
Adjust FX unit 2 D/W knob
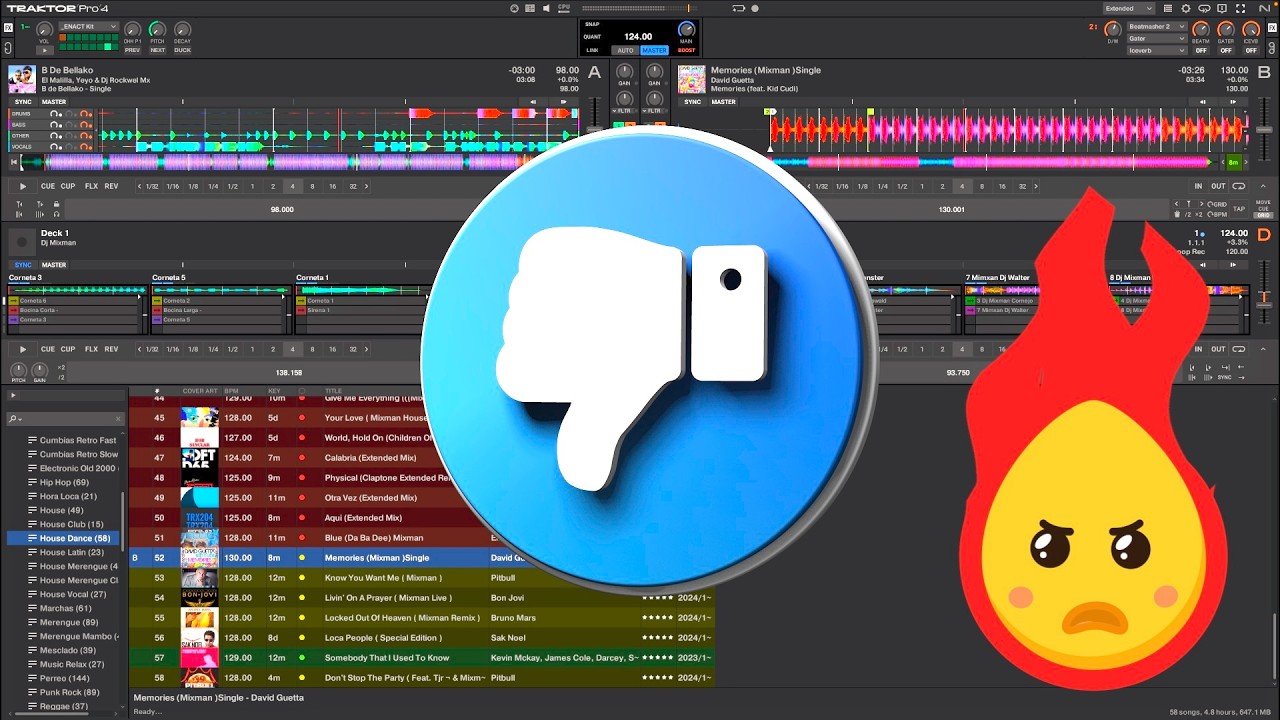click(1113, 29)
